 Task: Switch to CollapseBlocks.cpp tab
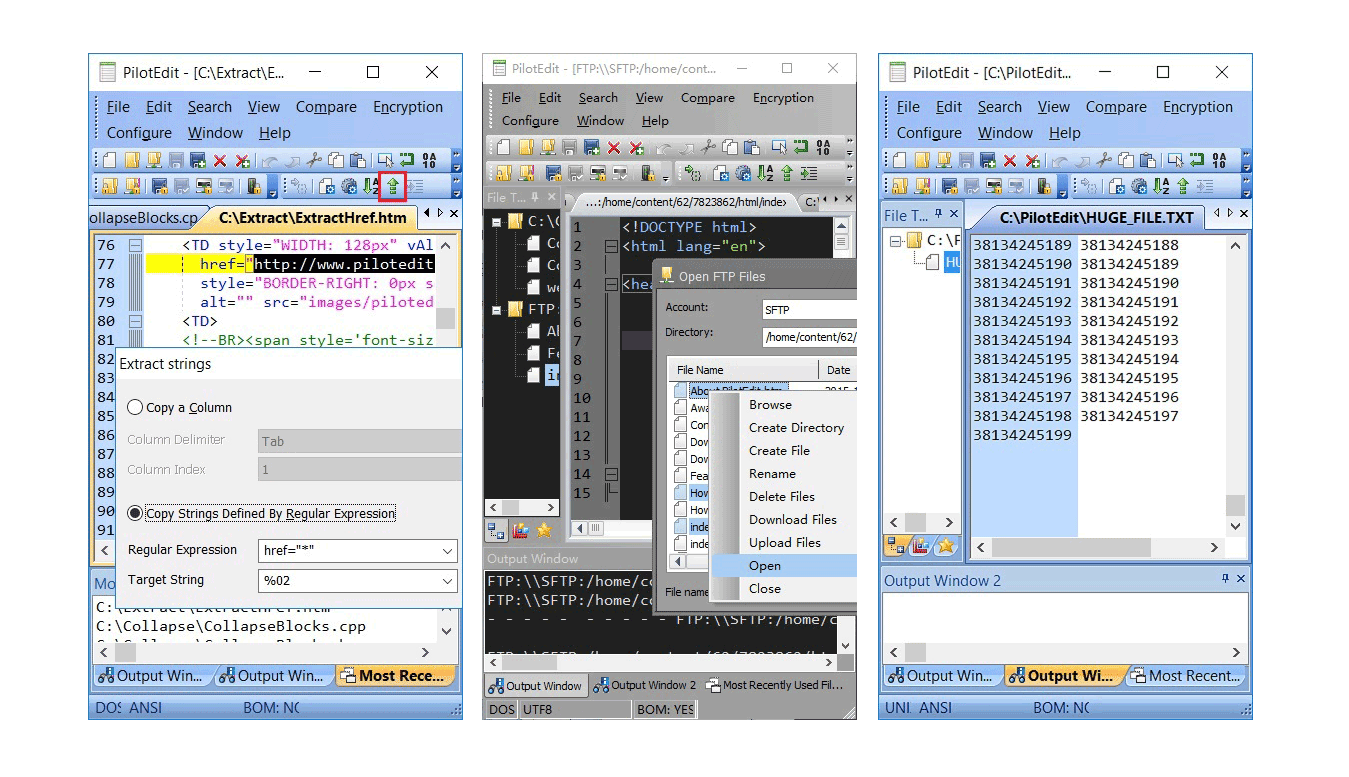point(144,217)
